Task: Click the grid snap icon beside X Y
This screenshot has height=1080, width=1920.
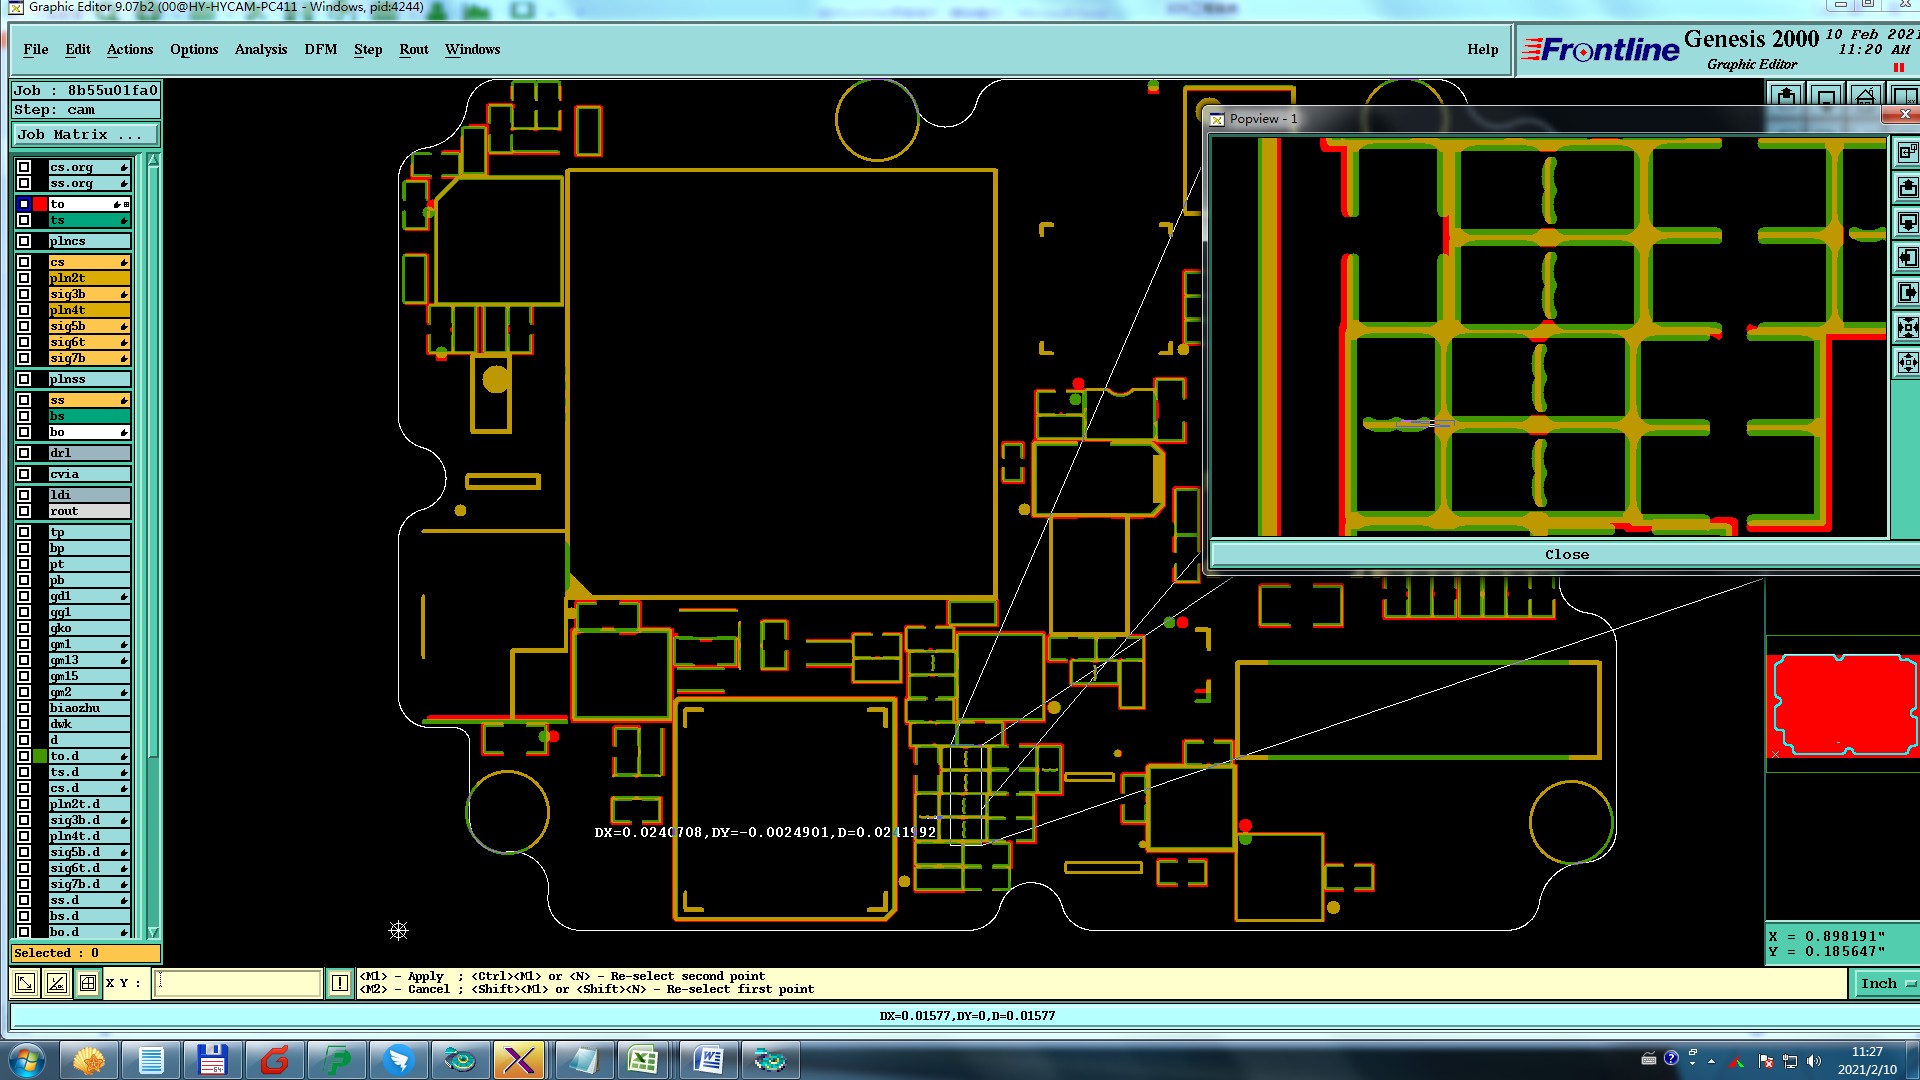Action: tap(88, 983)
